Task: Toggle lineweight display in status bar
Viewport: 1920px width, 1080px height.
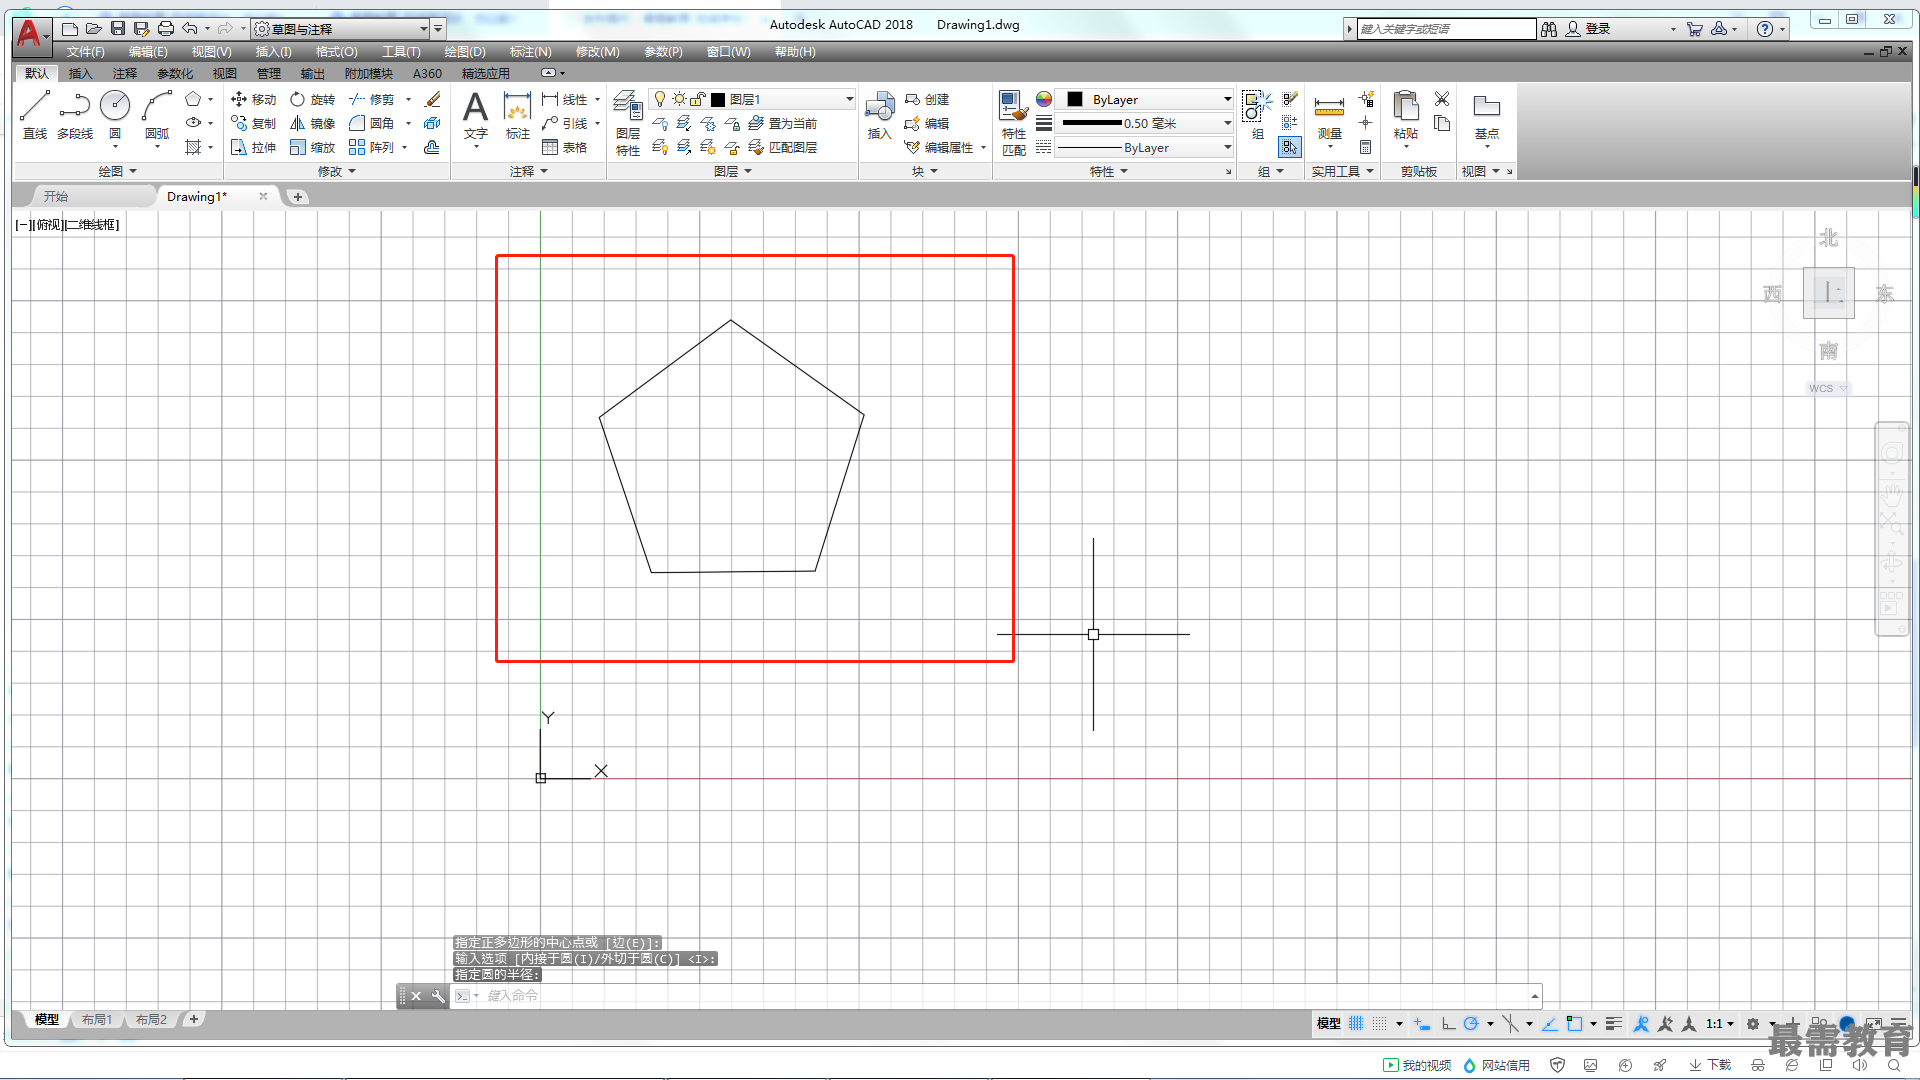Action: click(1613, 1023)
